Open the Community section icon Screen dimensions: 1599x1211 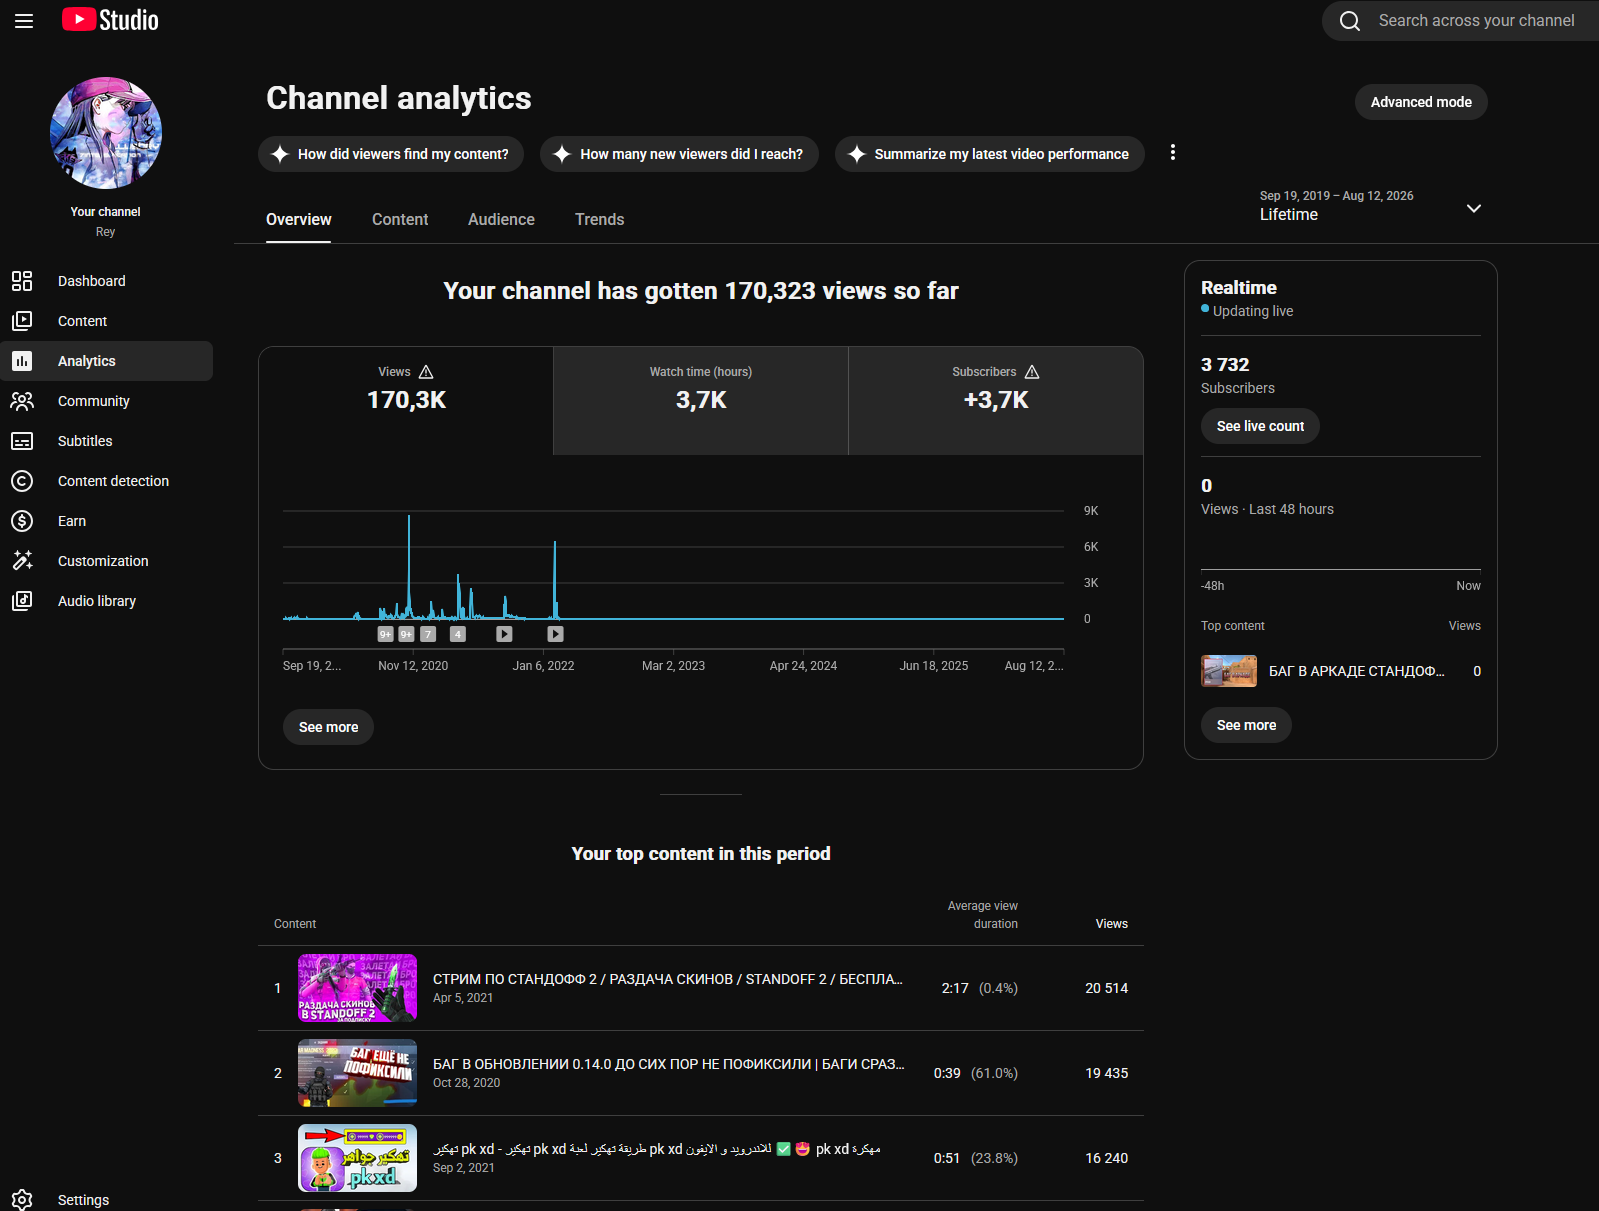(x=22, y=401)
